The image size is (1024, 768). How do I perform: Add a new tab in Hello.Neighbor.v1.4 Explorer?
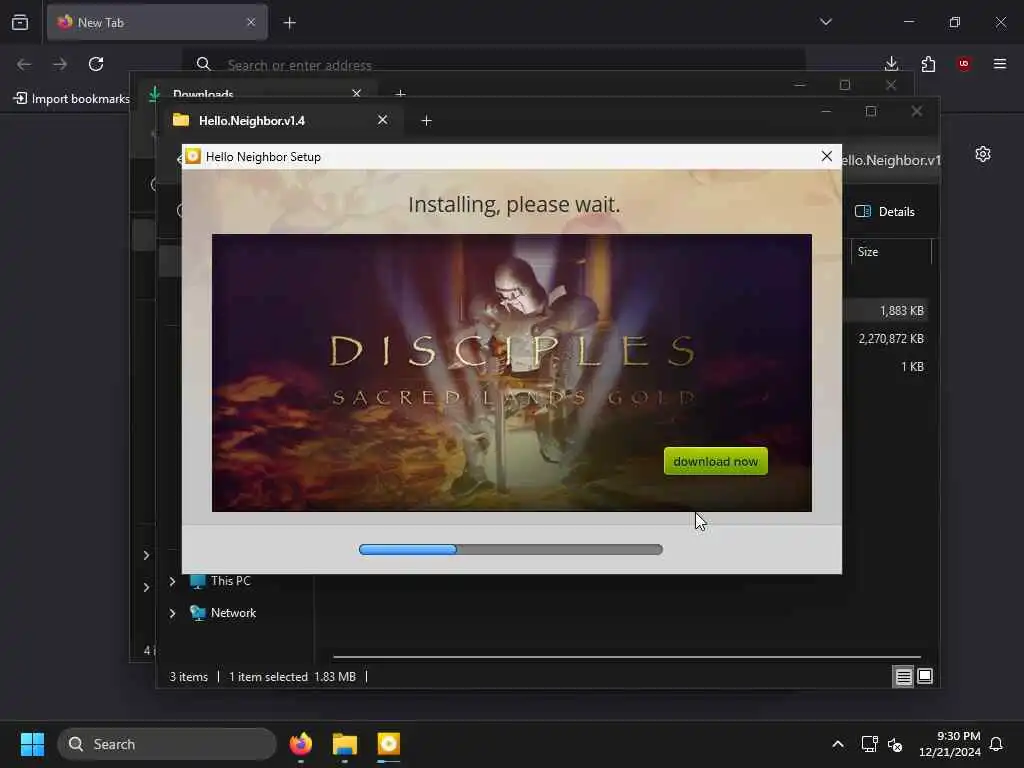[x=426, y=121]
